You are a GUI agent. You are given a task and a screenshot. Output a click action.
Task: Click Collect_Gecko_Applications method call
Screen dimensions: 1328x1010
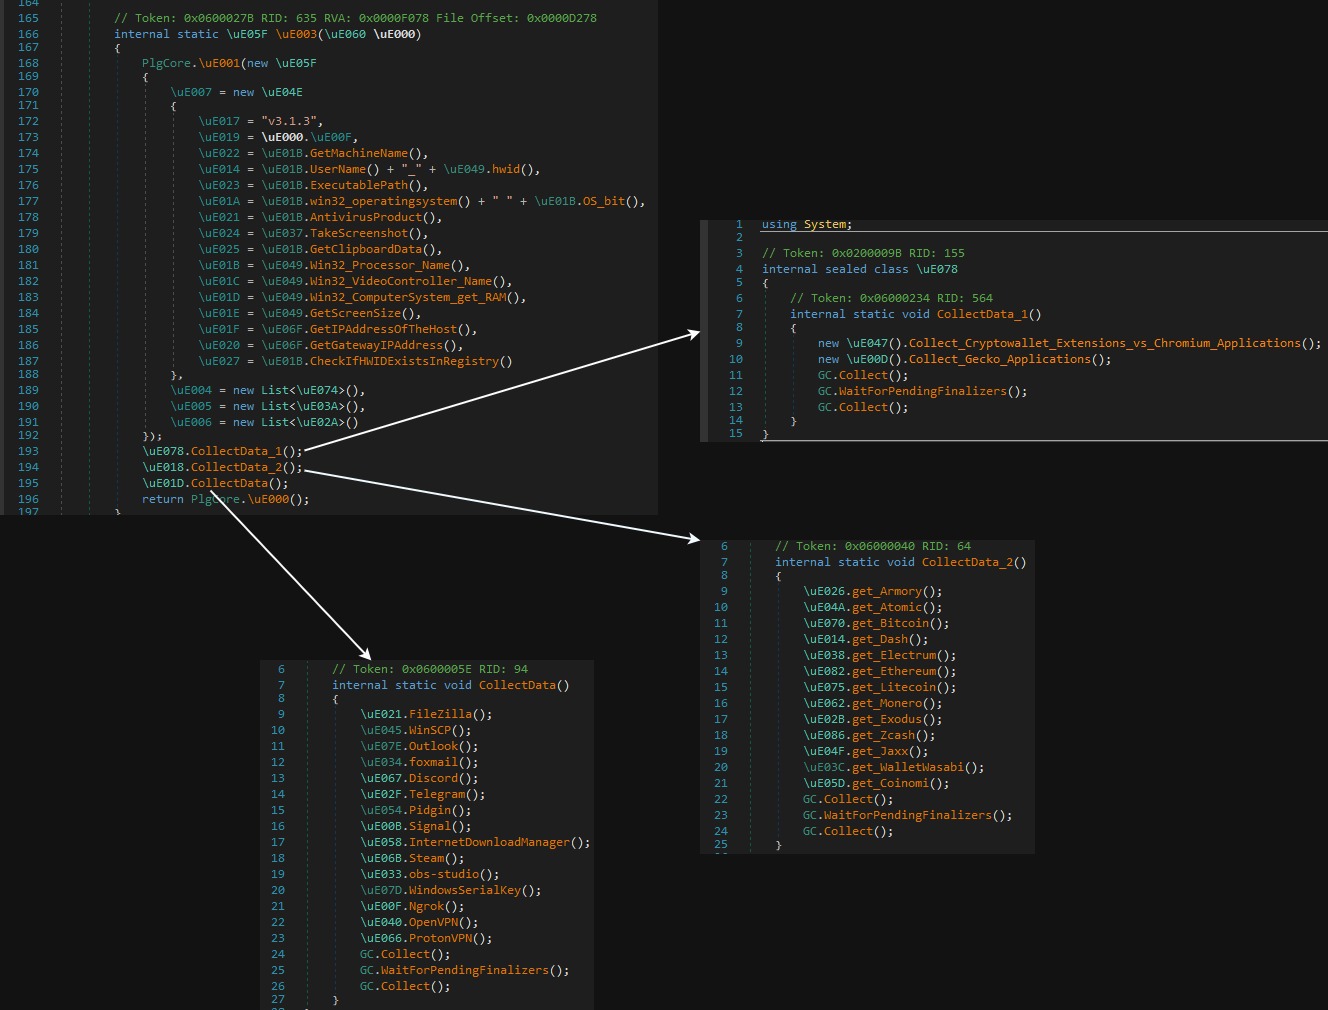coord(1000,359)
